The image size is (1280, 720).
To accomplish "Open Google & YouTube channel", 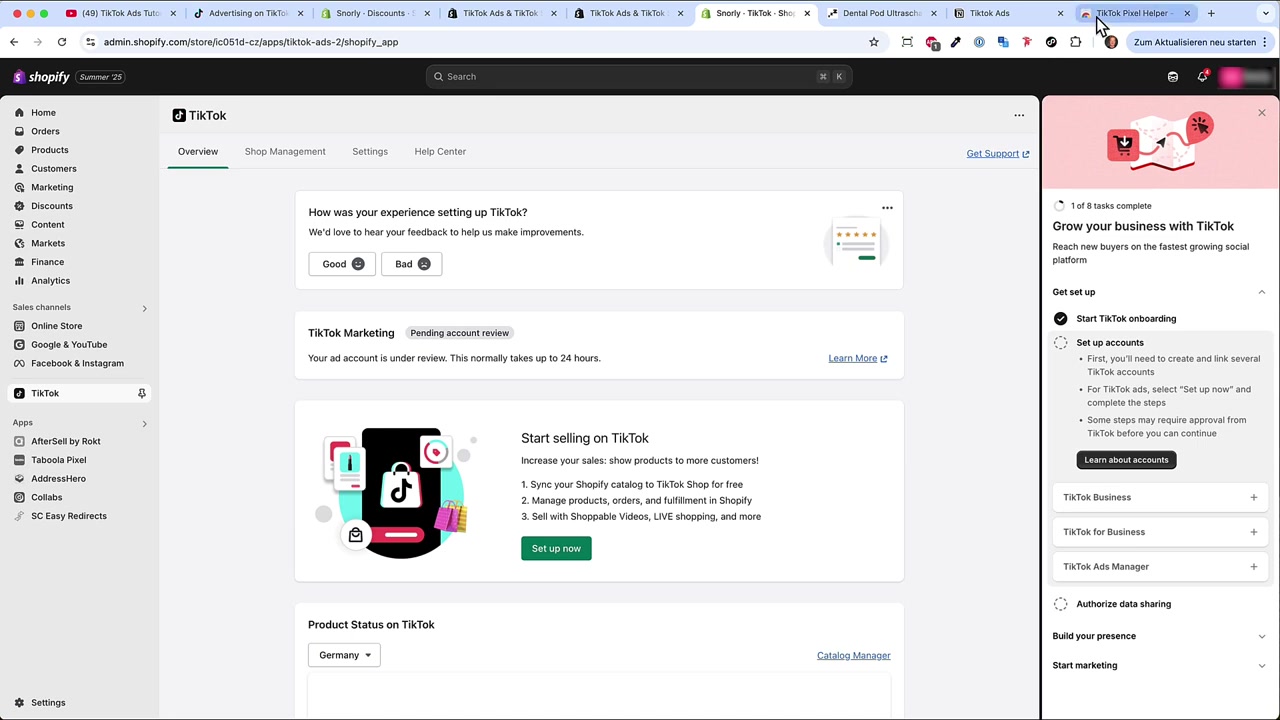I will point(69,345).
